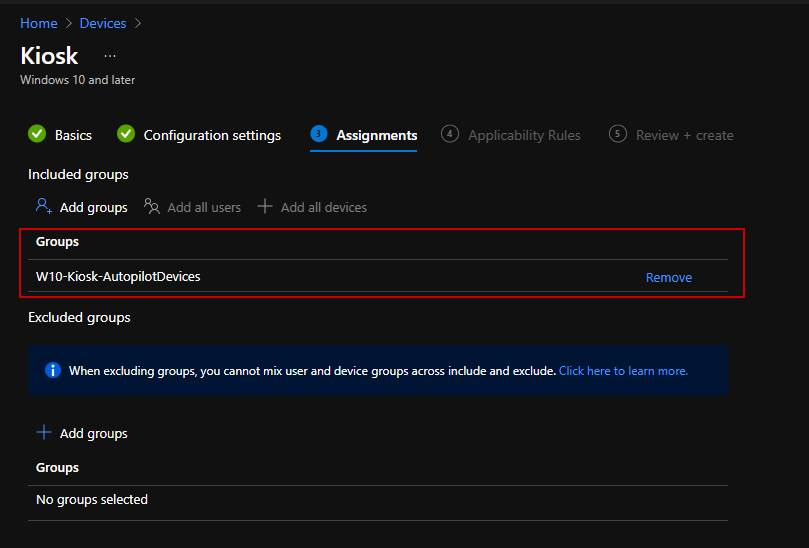Click the Configuration settings checkmark icon
The image size is (809, 548).
(126, 134)
